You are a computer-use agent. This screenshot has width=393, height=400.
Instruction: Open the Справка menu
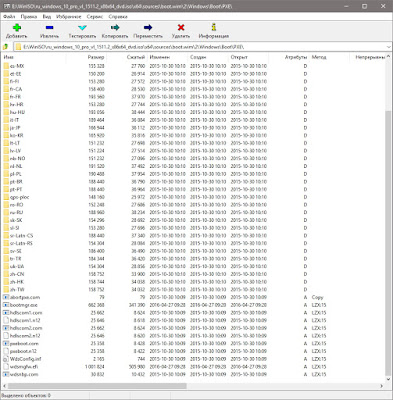pyautogui.click(x=118, y=16)
